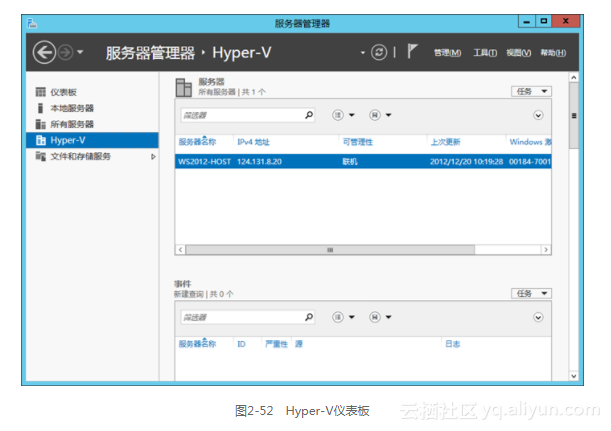Viewport: 611px width, 431px height.
Task: Click the forward navigation arrow
Action: [x=65, y=52]
